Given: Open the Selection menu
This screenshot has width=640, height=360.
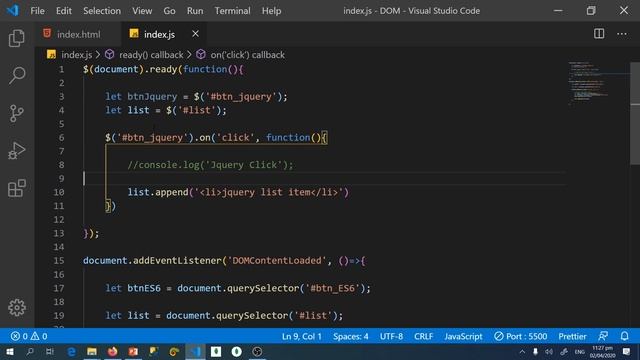Looking at the screenshot, I should 102,11.
